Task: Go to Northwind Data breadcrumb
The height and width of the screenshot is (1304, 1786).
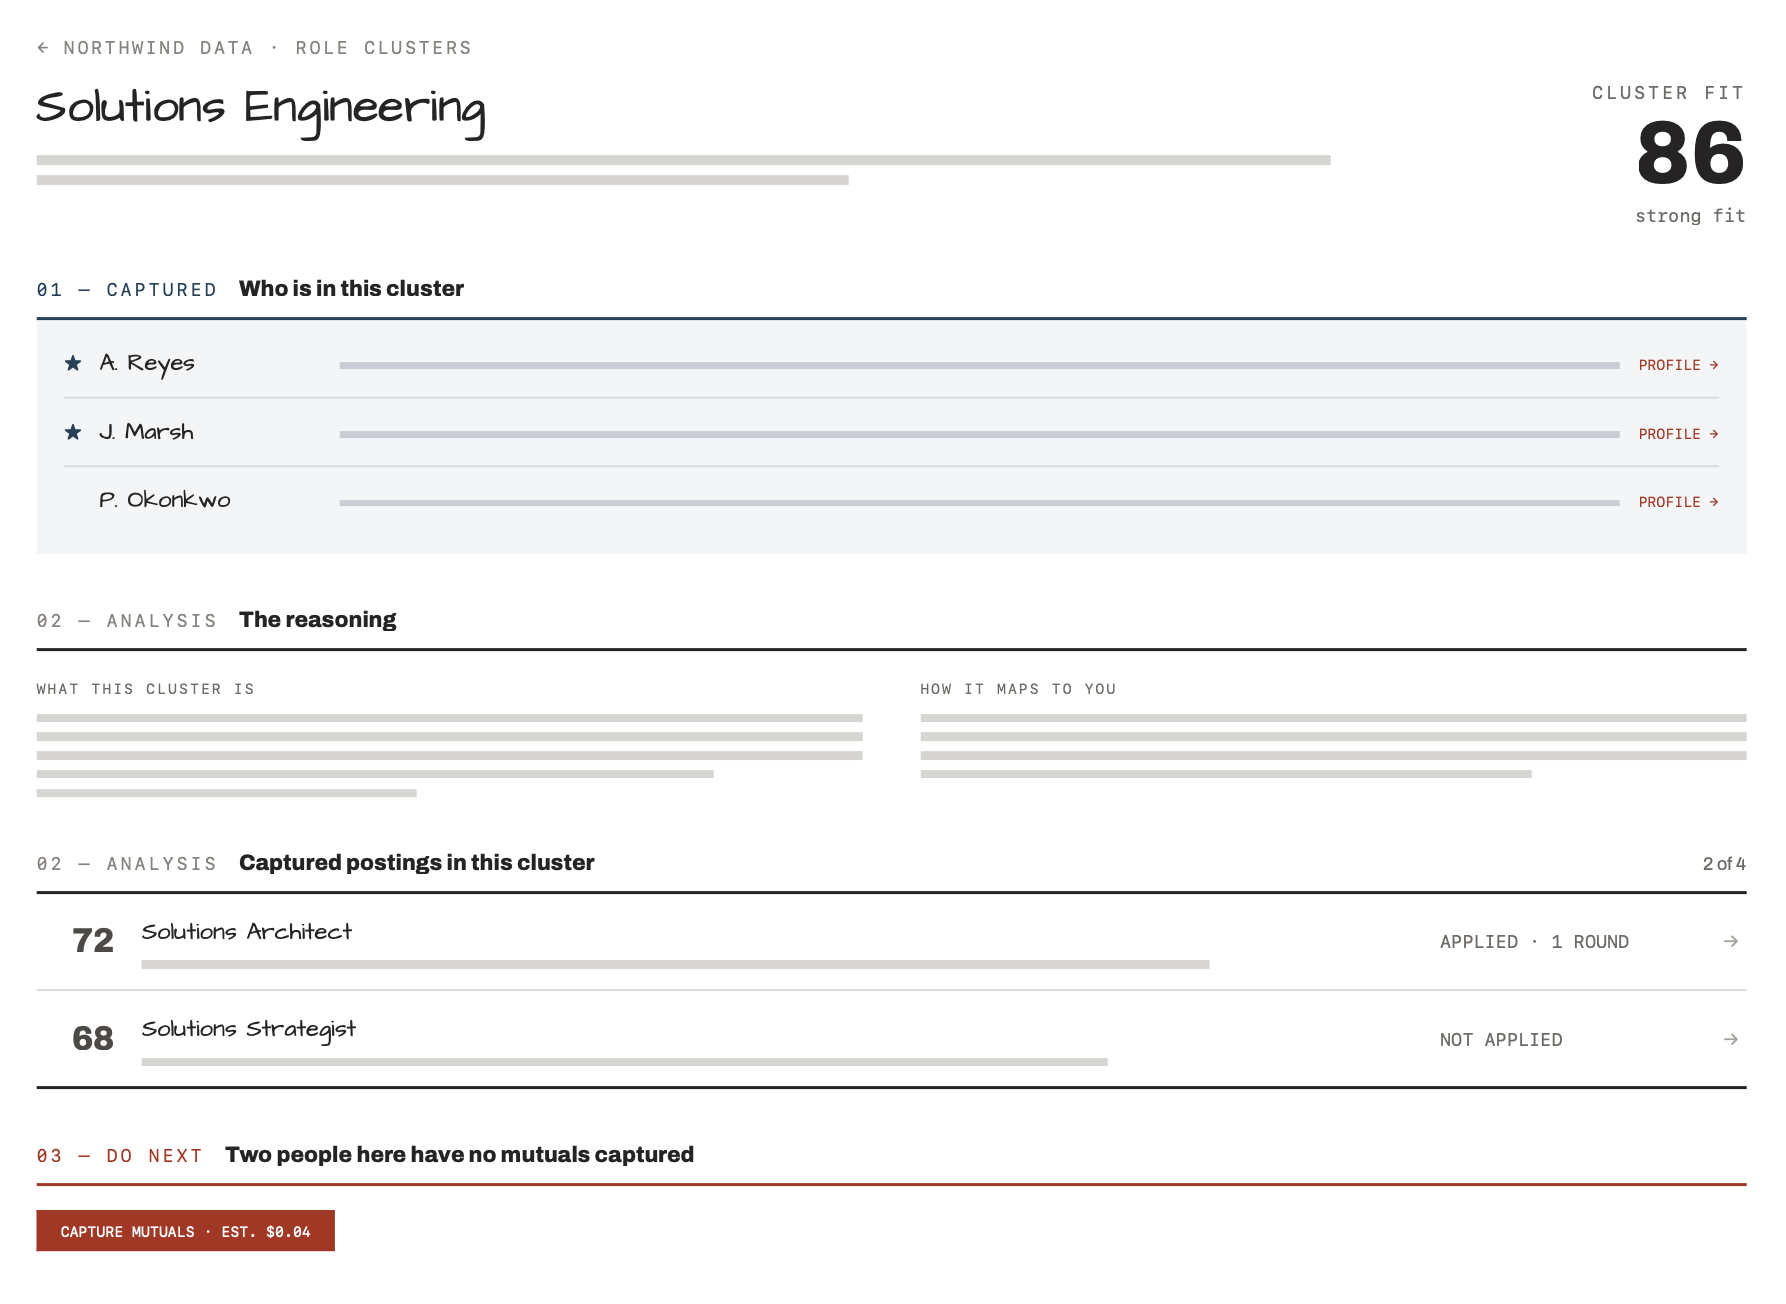Action: [x=158, y=48]
